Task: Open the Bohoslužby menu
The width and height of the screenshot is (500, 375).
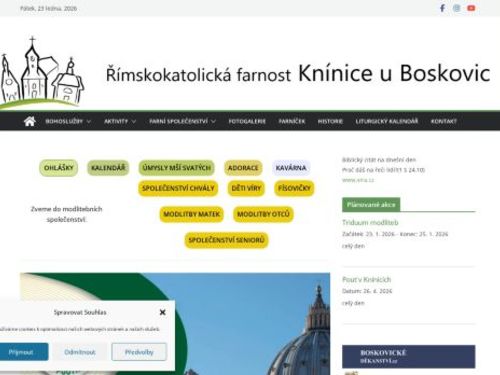Action: [64, 121]
